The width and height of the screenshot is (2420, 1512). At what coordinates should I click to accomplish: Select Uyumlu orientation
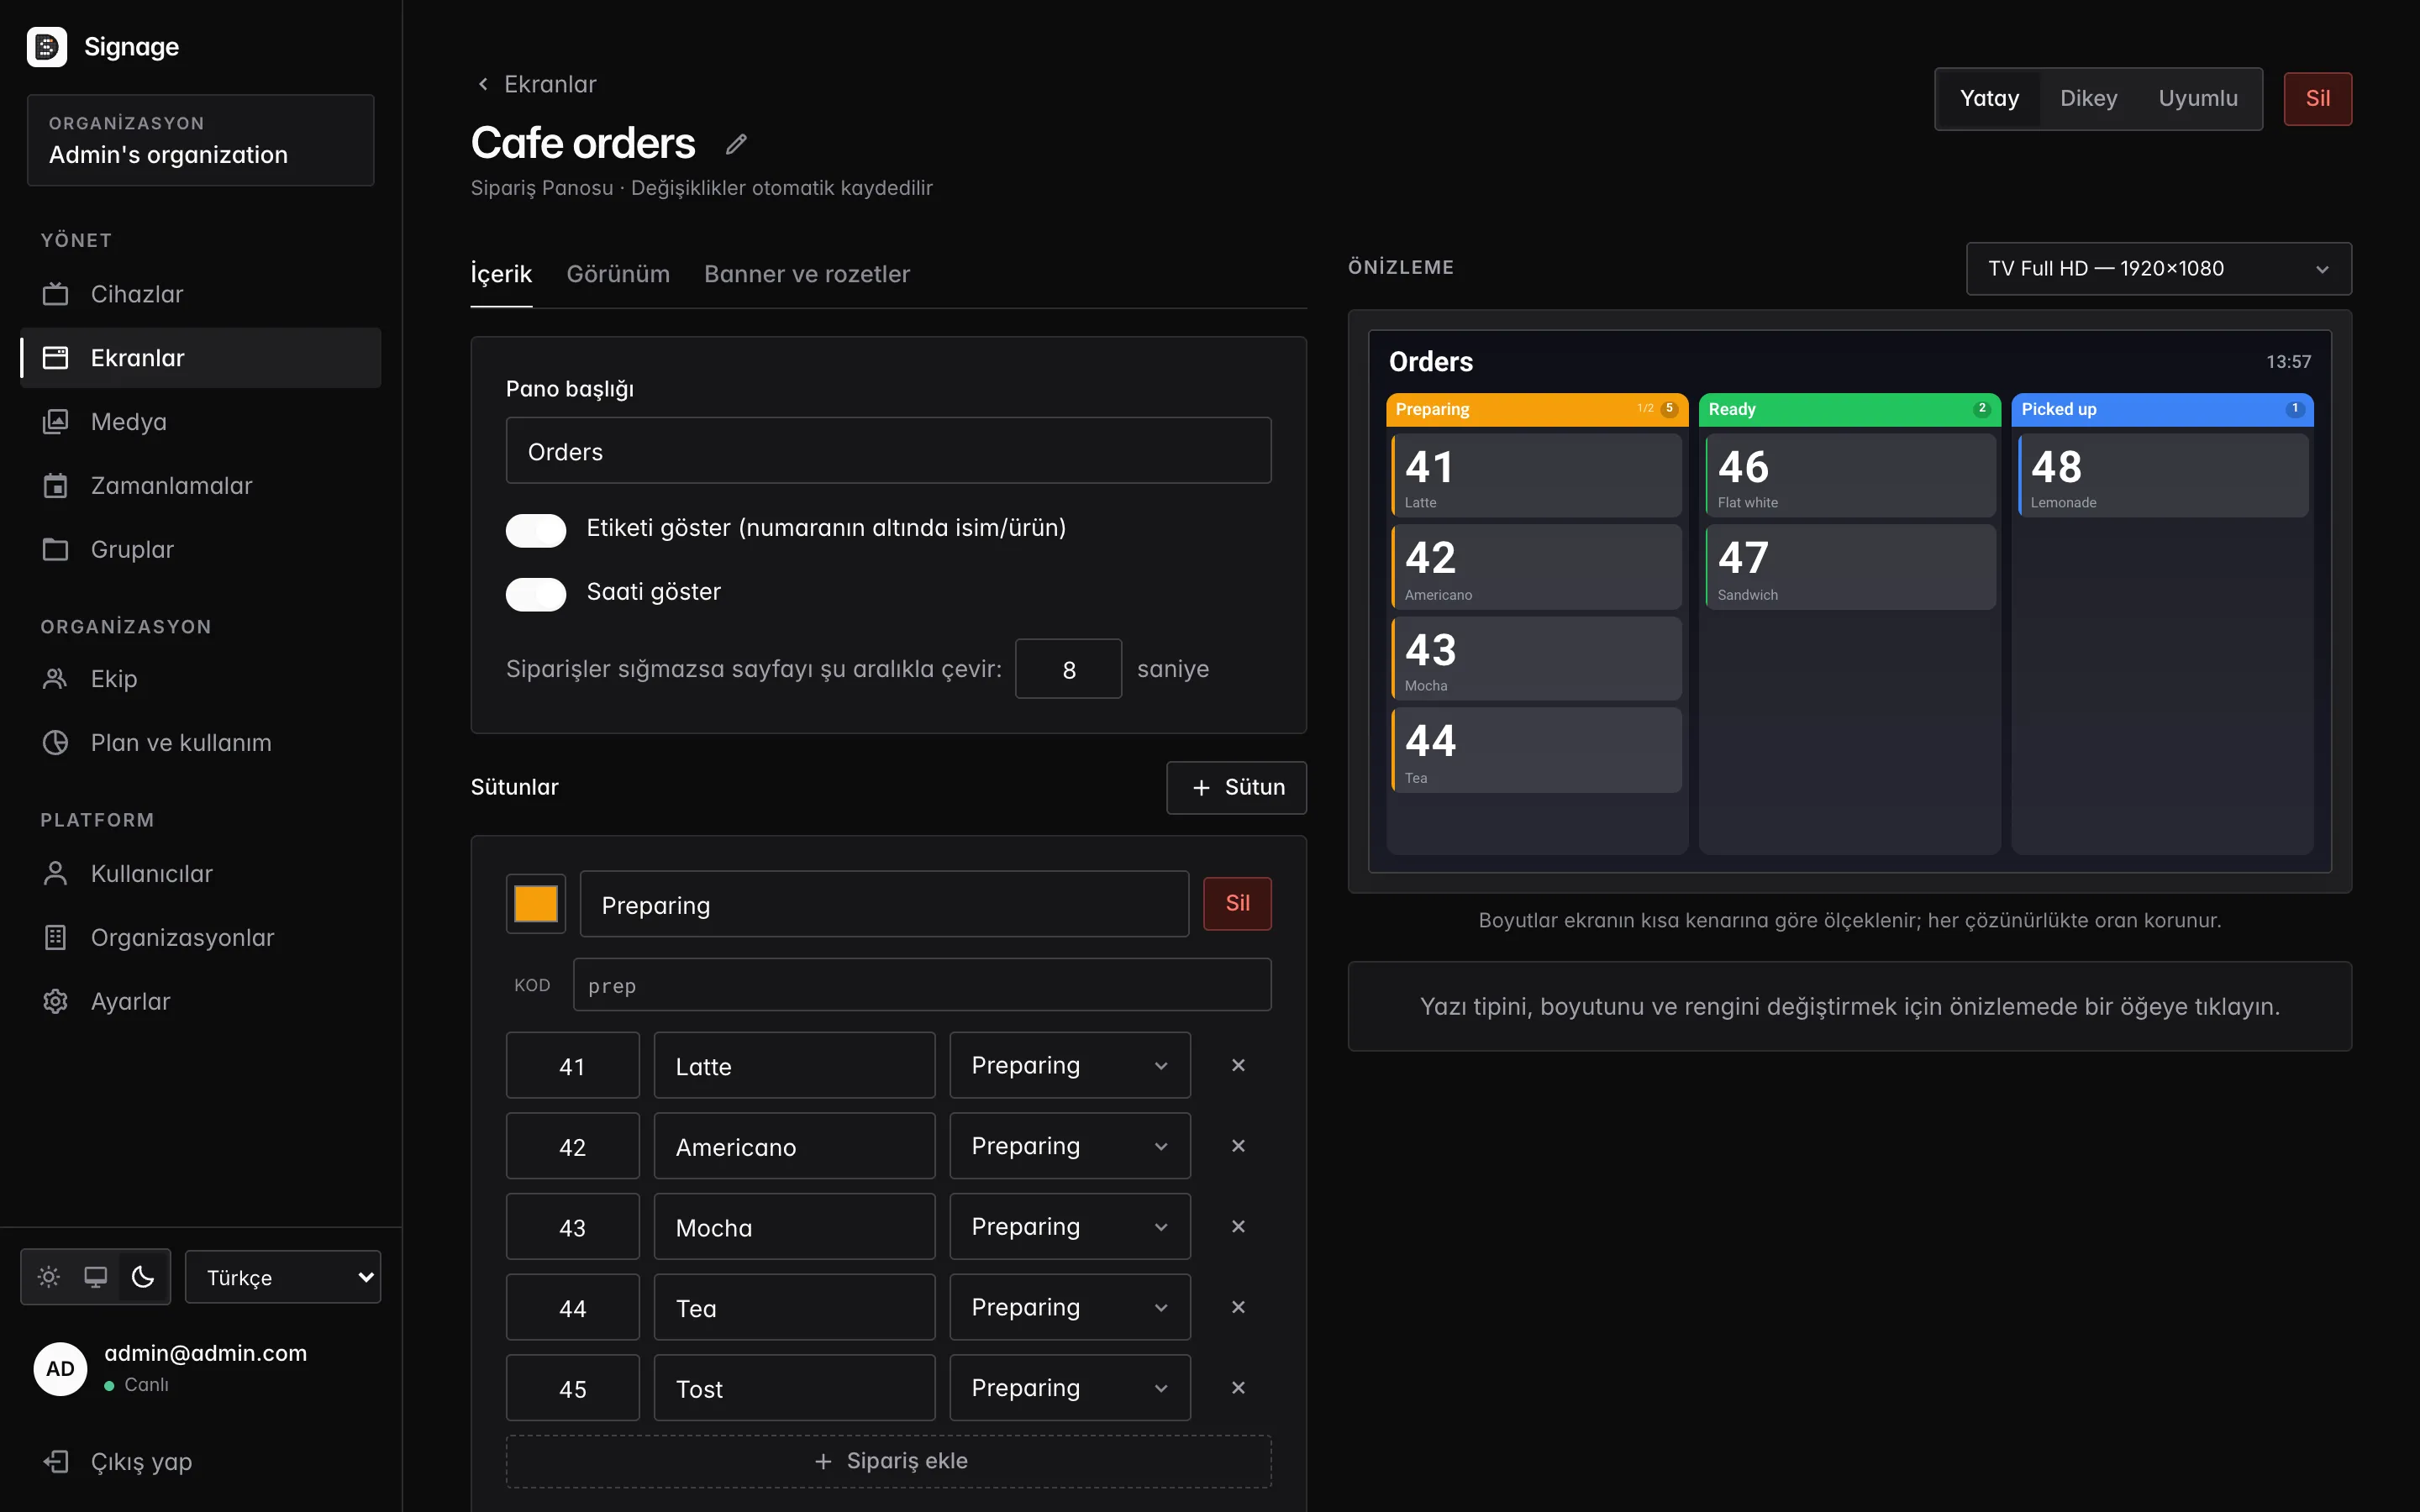click(x=2197, y=98)
